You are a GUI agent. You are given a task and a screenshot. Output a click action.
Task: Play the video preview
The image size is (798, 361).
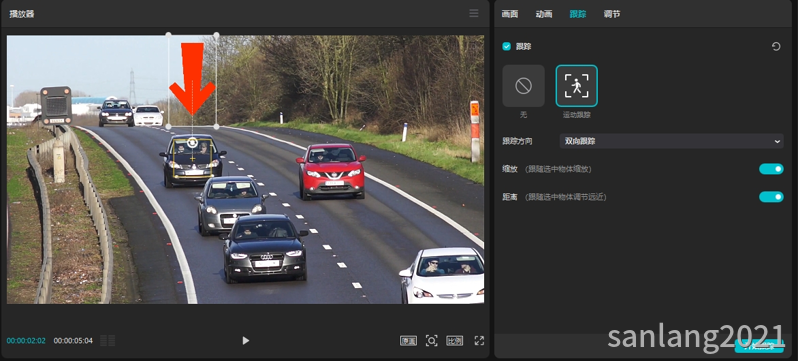(x=246, y=341)
